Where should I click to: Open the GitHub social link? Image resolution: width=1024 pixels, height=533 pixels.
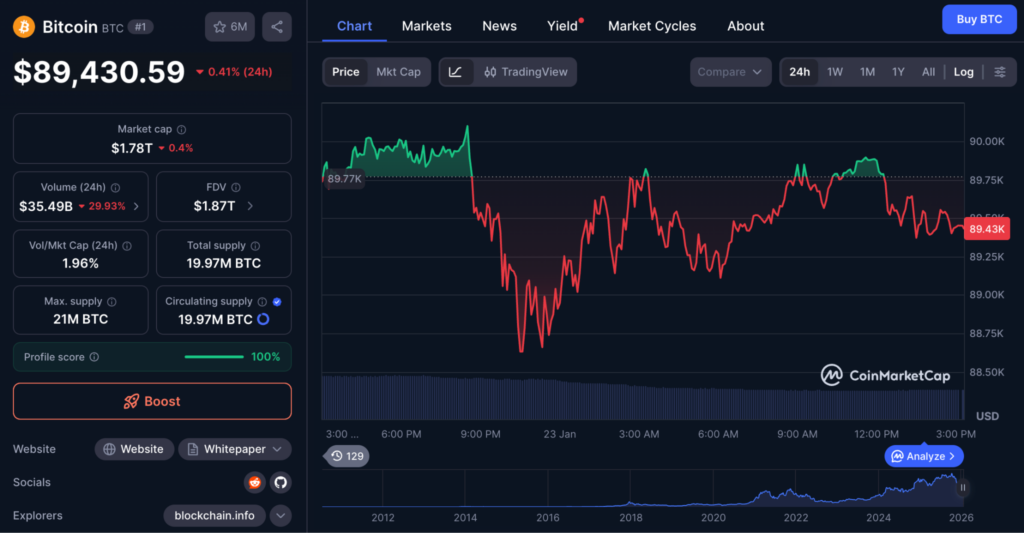[280, 482]
